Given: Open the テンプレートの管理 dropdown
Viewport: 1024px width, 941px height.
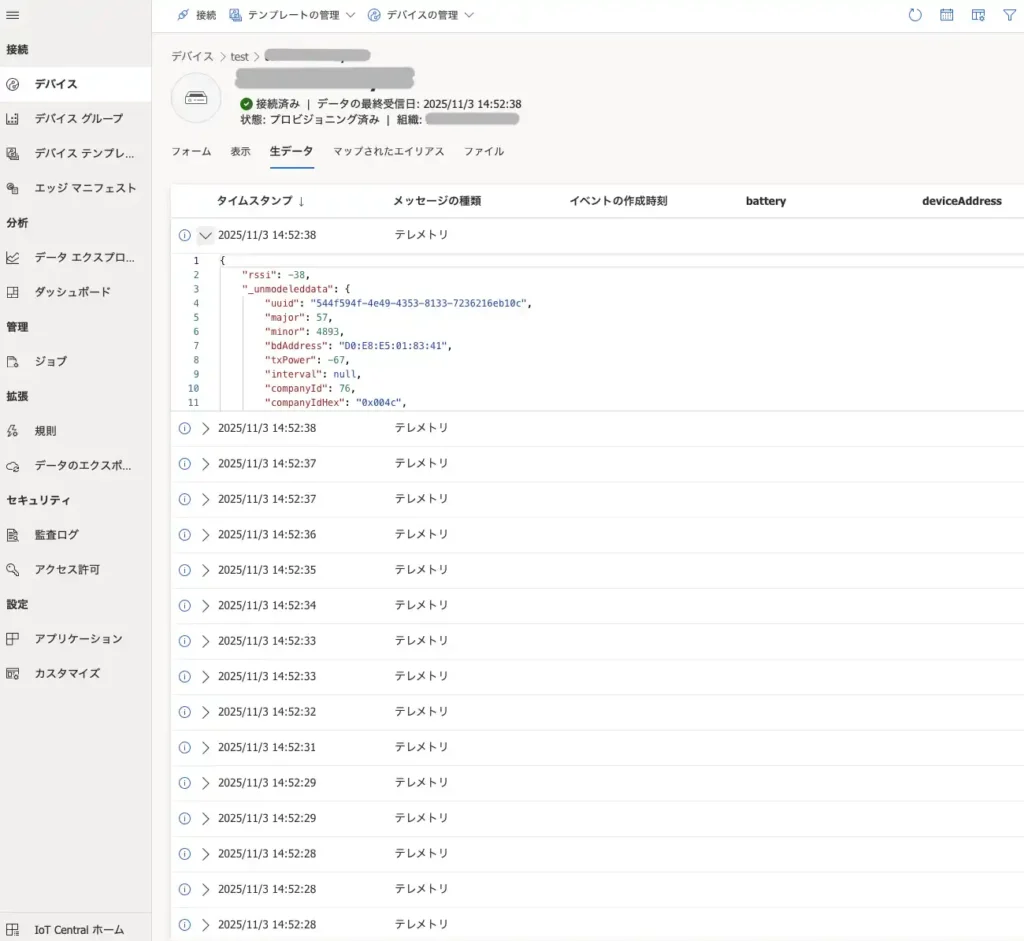Looking at the screenshot, I should coord(292,15).
